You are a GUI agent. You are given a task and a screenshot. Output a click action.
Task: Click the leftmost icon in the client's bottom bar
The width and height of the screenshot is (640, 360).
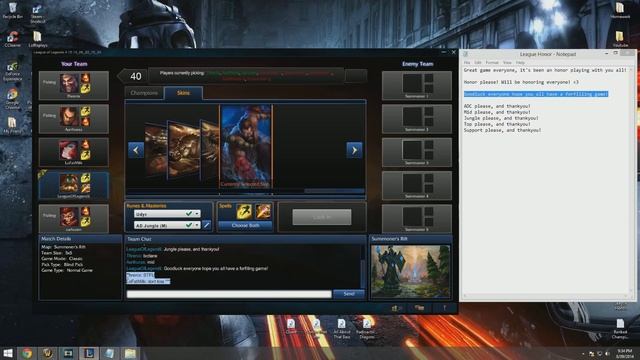[396, 308]
